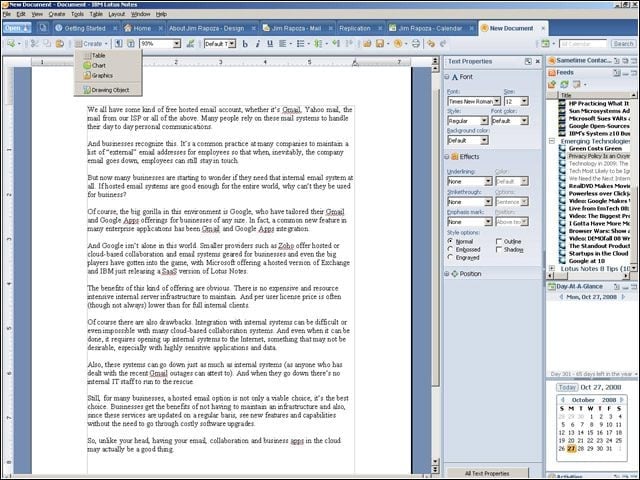Float the Text Properties panel
Screen dimensions: 640x480
(528, 62)
